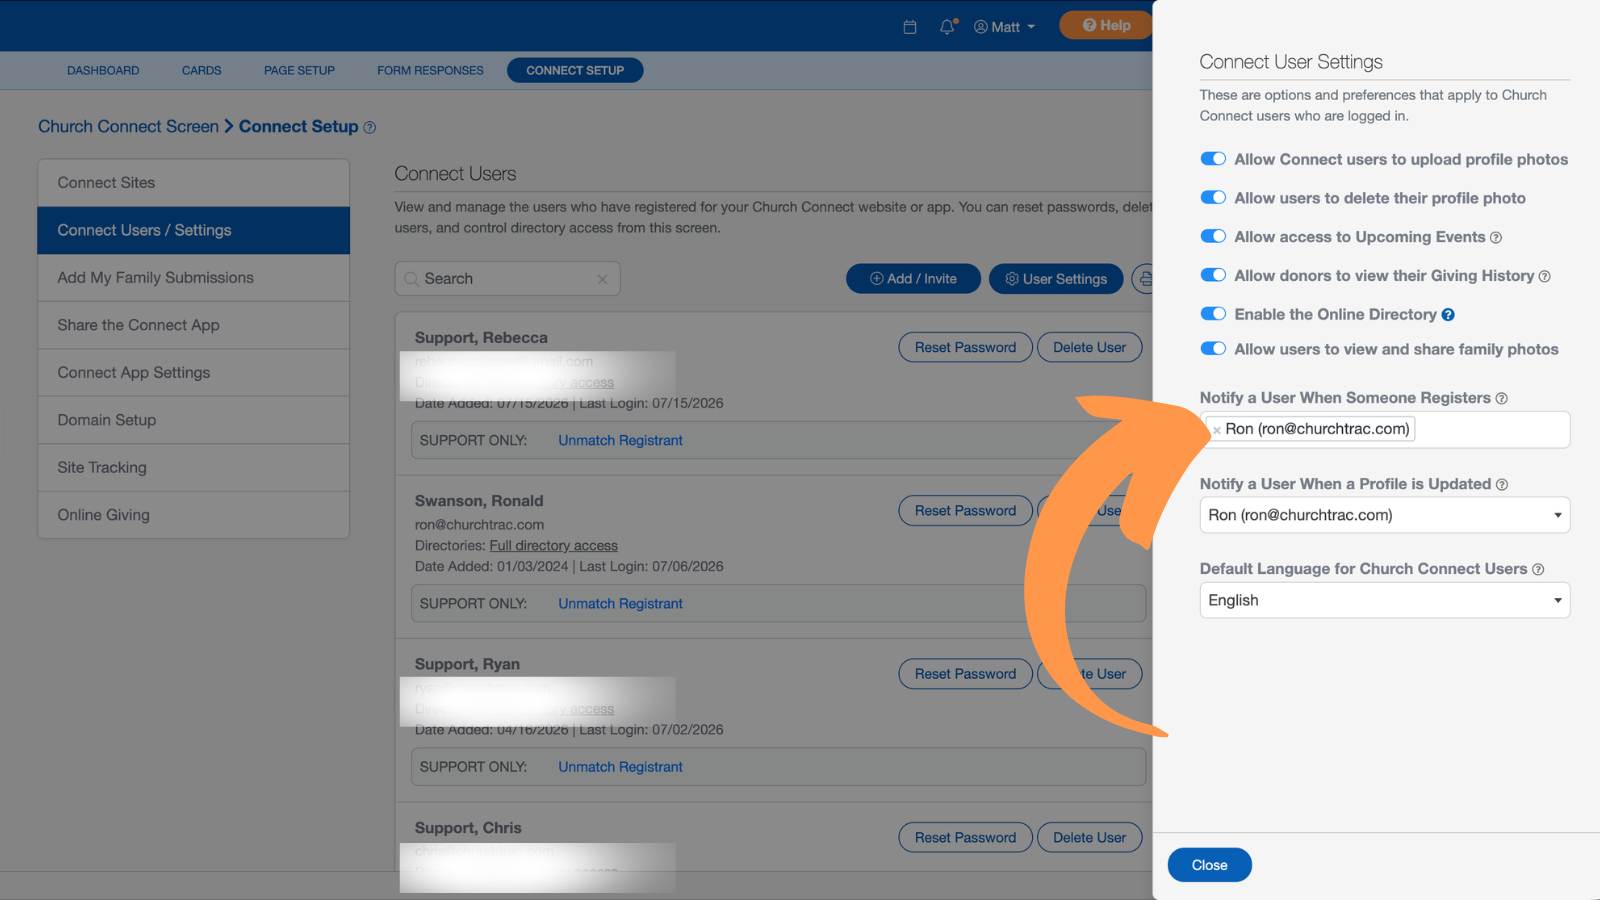Go to the Dashboard tab
Screen dimensions: 1600x900
pos(103,70)
